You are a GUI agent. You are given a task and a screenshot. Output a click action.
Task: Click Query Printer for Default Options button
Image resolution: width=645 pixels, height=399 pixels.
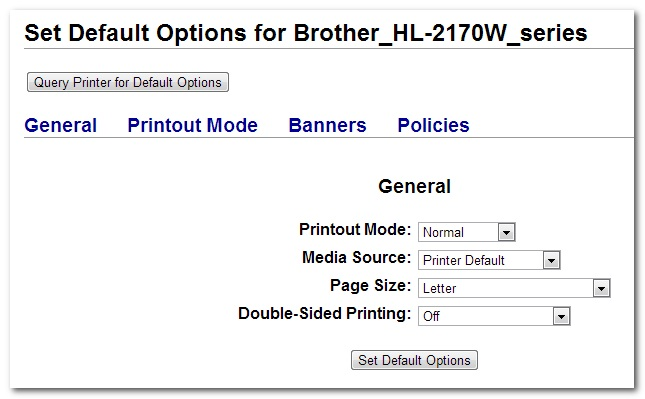click(128, 82)
